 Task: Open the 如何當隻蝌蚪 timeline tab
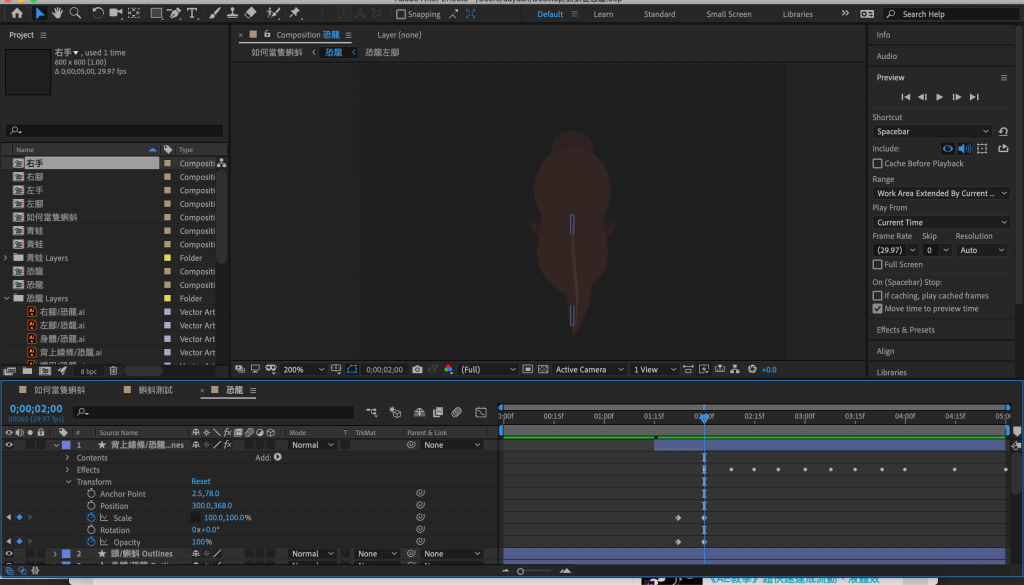coord(60,390)
